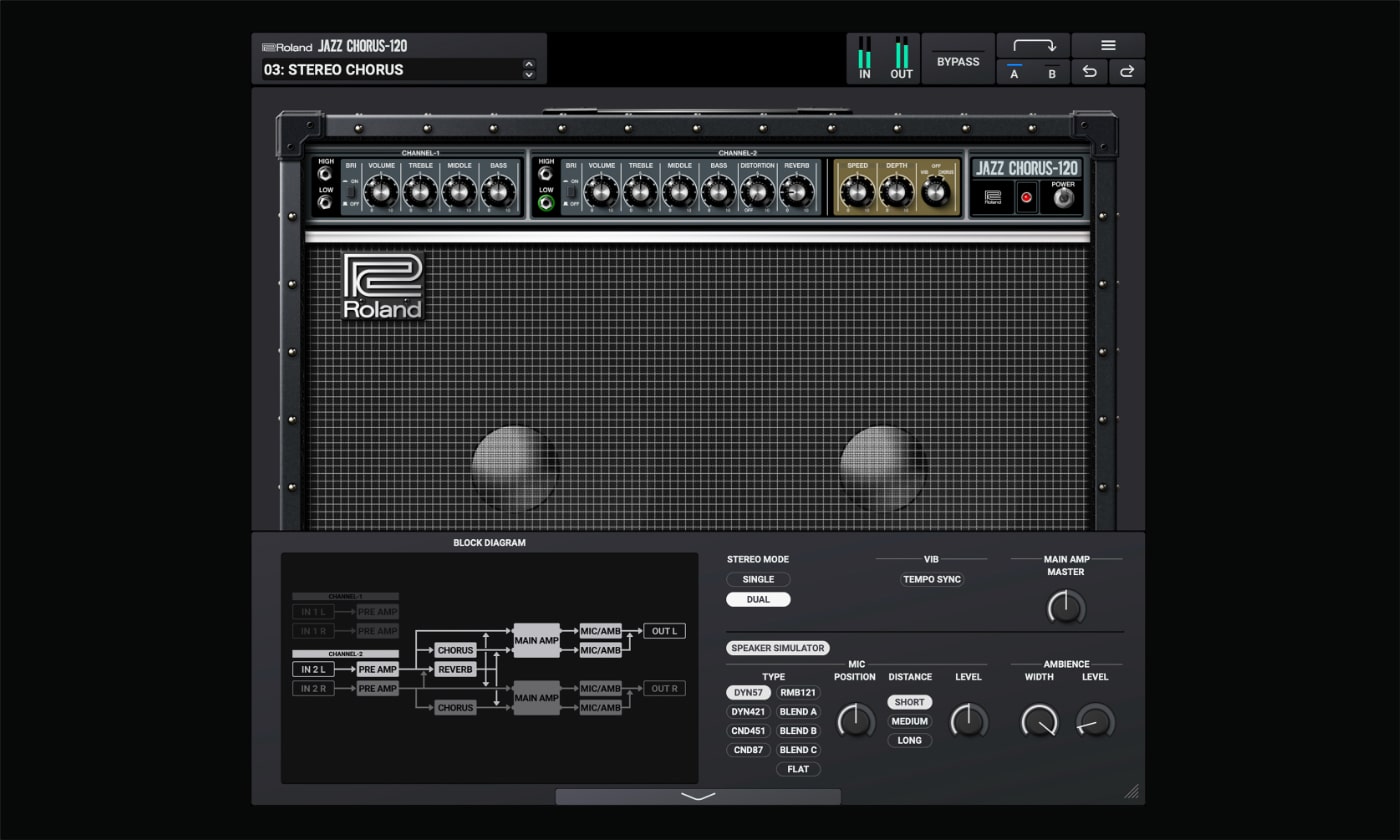Collapse the bottom panel with the chevron
This screenshot has width=1400, height=840.
[x=698, y=796]
